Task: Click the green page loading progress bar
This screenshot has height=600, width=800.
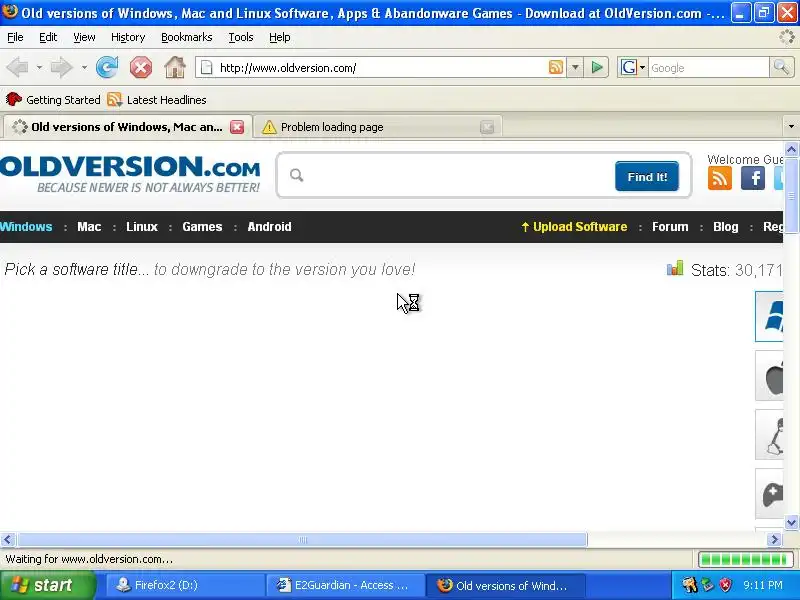Action: 745,559
